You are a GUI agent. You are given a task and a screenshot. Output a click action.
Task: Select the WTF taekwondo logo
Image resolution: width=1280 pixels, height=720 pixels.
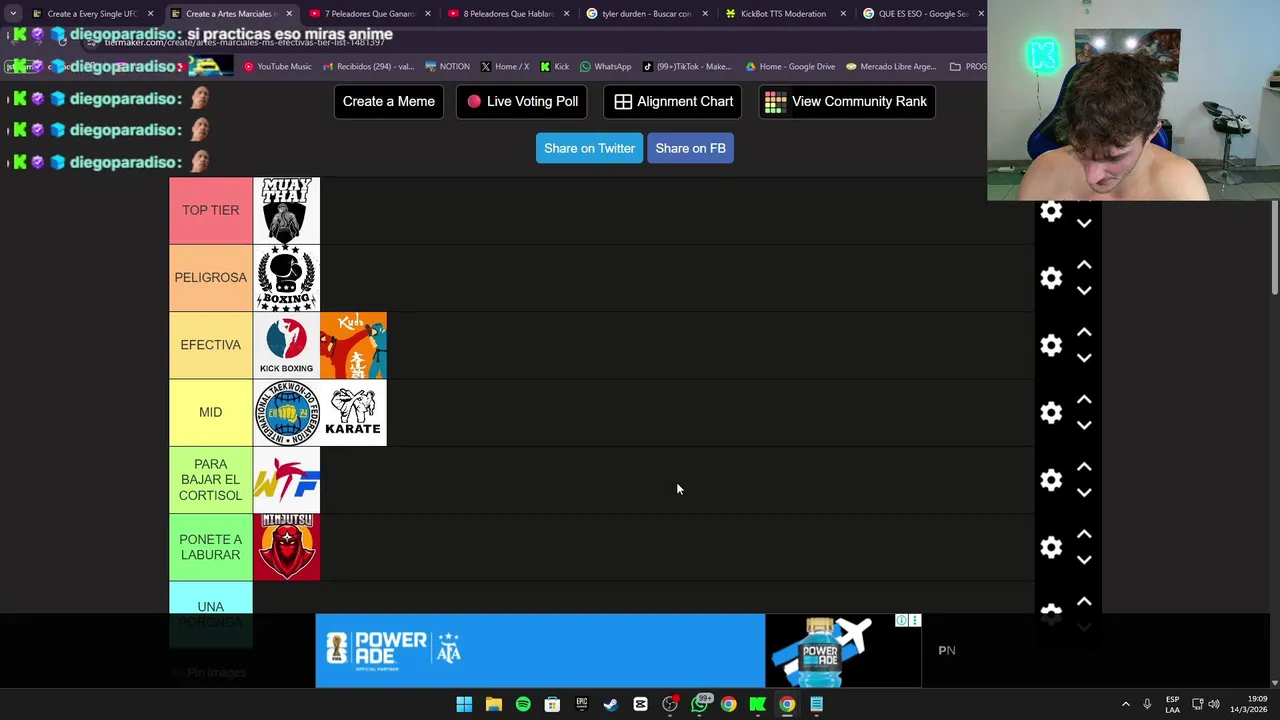[x=286, y=480]
